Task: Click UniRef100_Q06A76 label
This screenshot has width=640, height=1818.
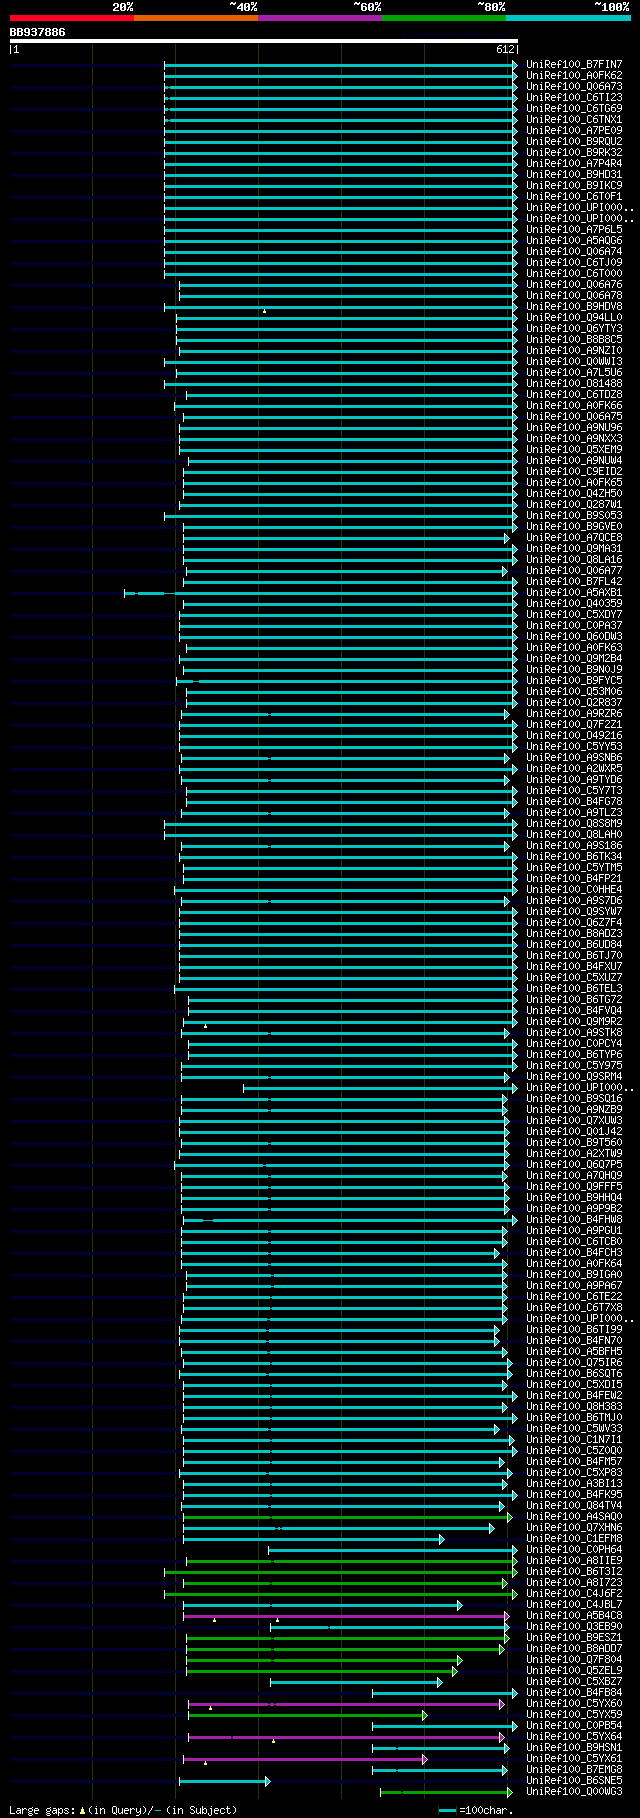Action: point(574,284)
